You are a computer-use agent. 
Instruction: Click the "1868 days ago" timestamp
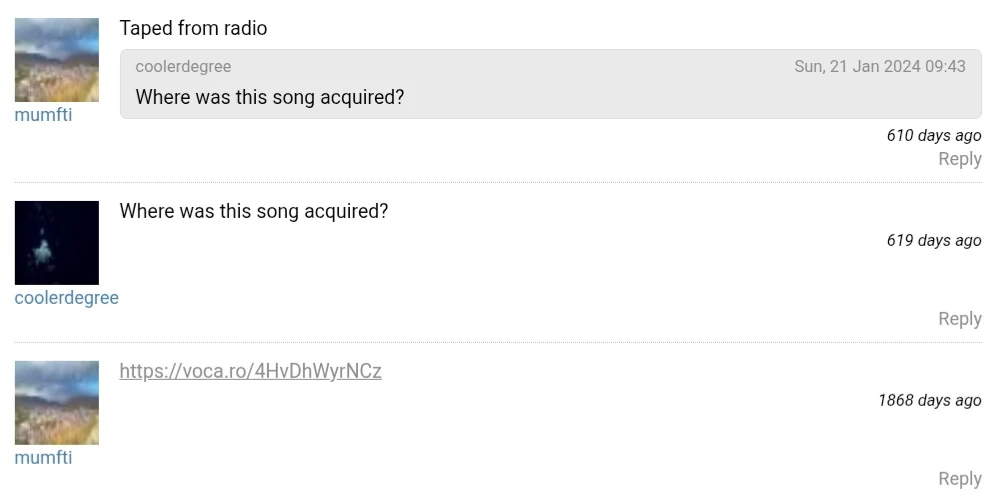coord(929,400)
